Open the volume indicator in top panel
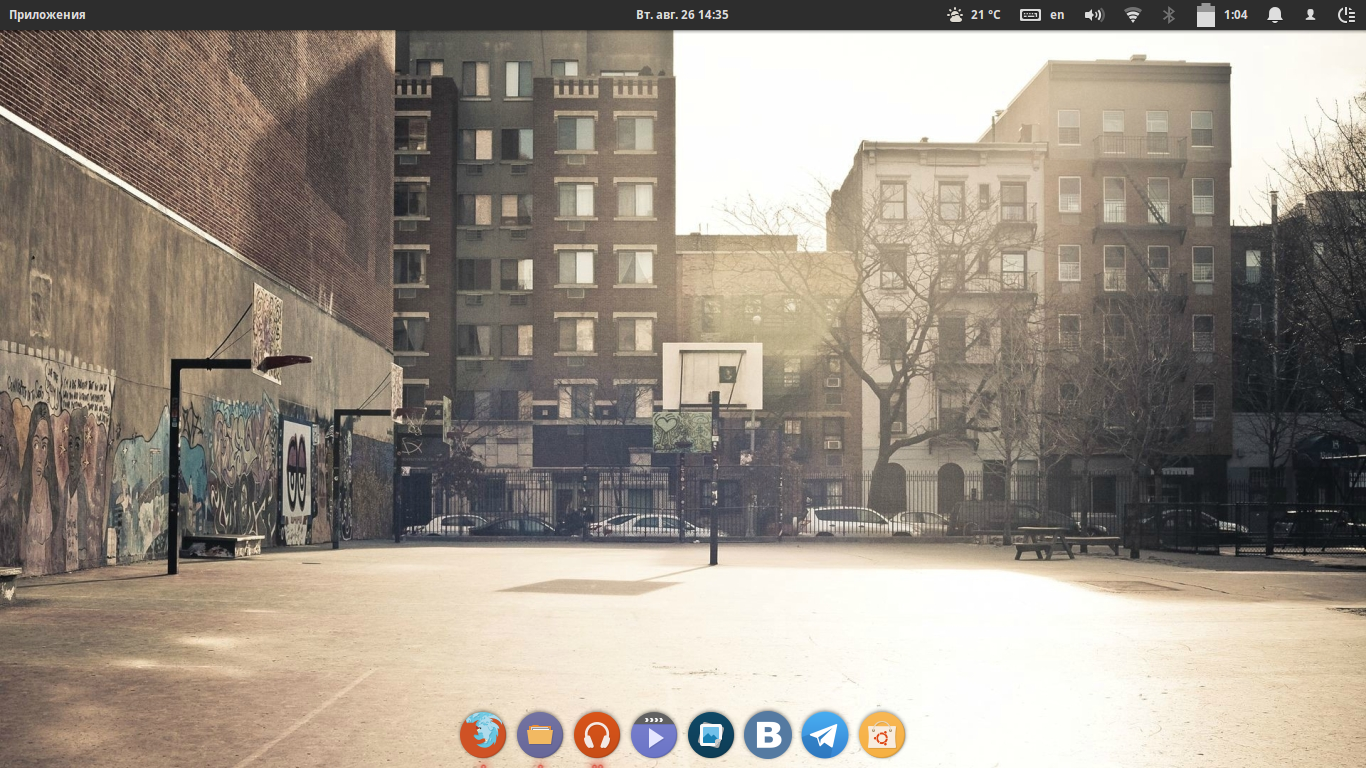The height and width of the screenshot is (768, 1366). (x=1094, y=15)
